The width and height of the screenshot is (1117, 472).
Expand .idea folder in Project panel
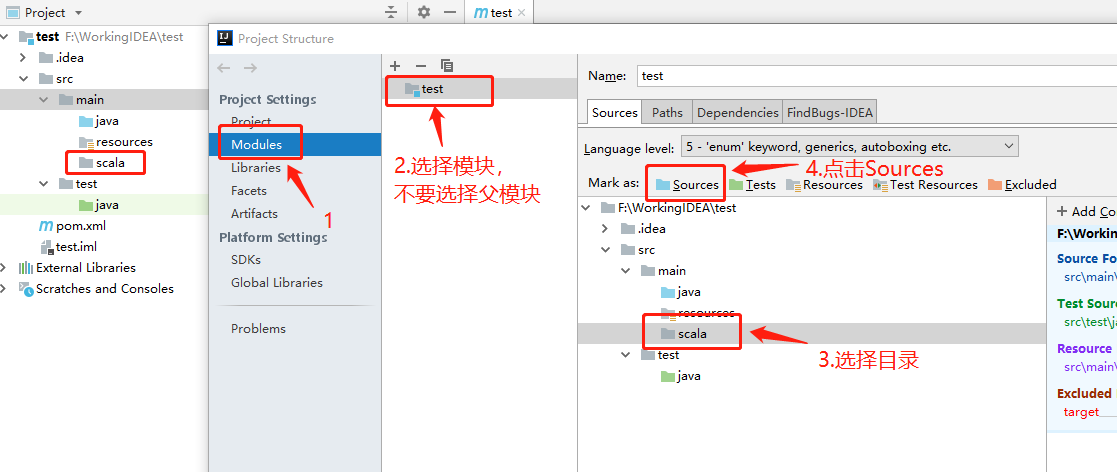pos(23,58)
